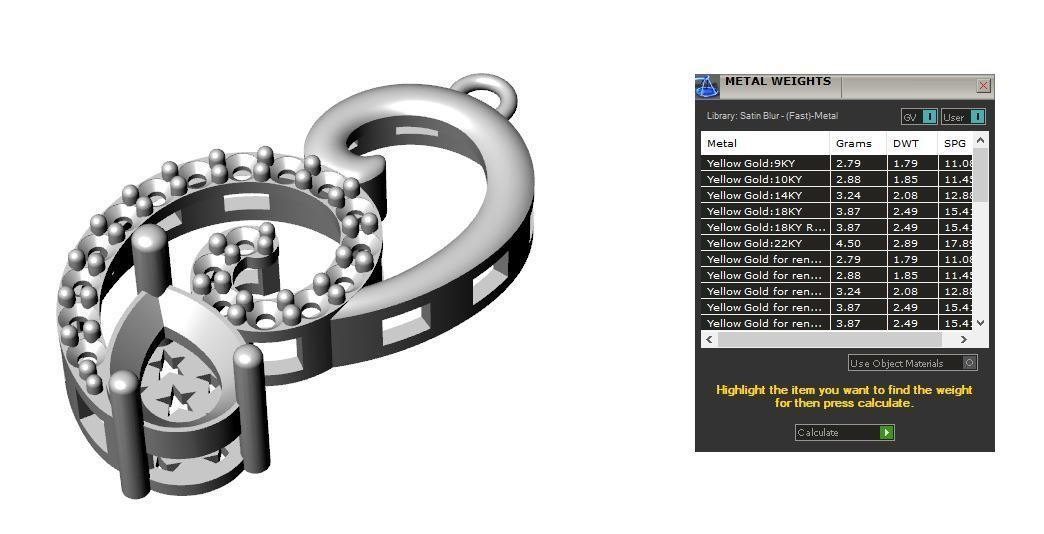Click the SPG column header

[x=955, y=143]
